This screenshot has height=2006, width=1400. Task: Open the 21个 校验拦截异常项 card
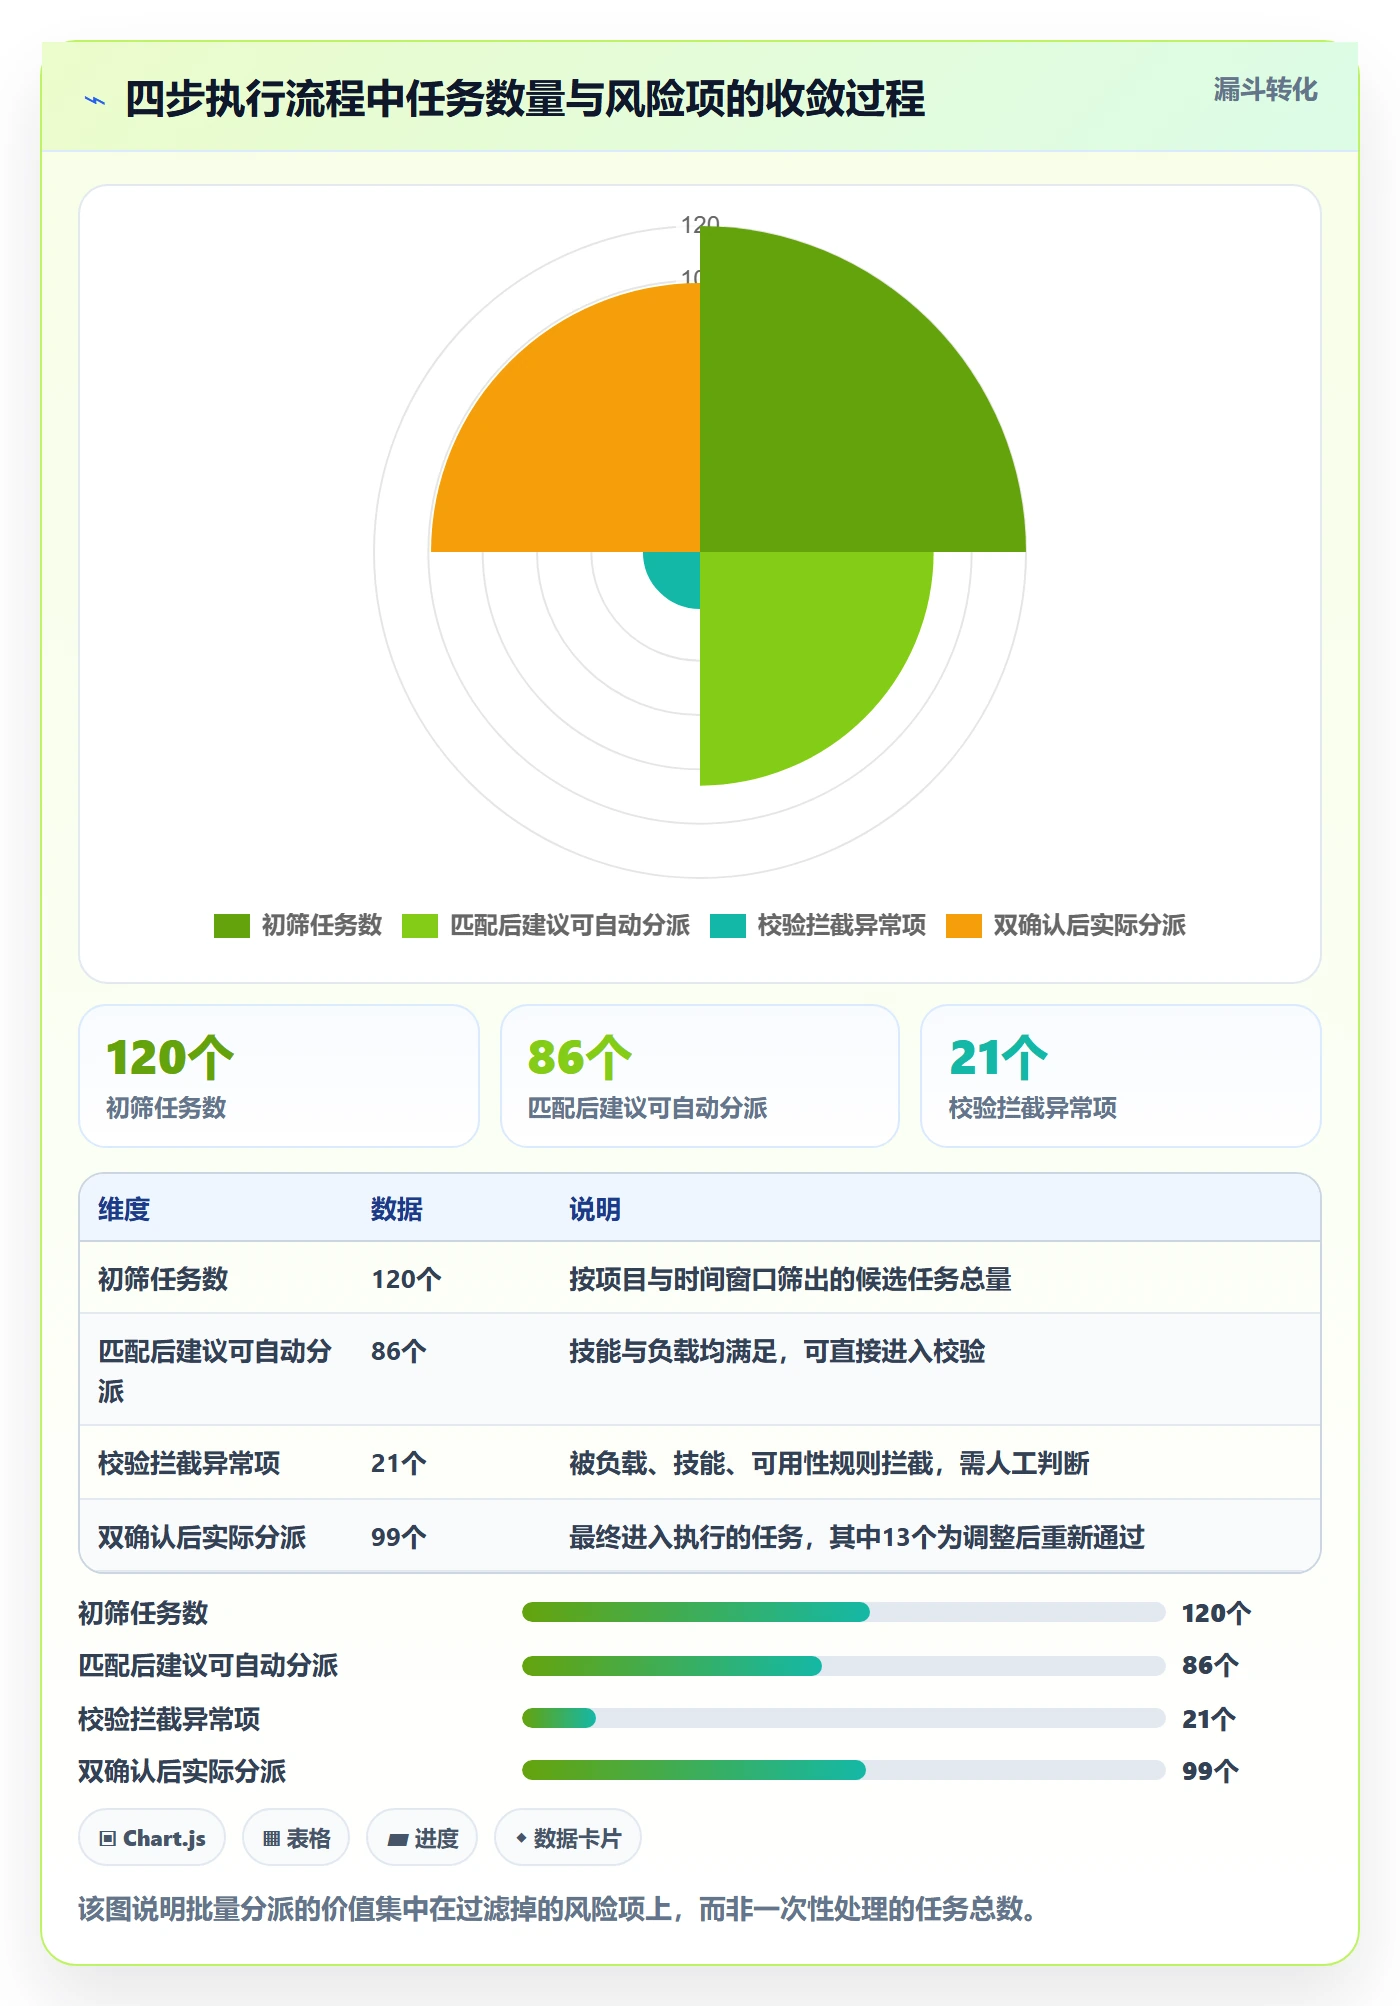[x=1121, y=1076]
